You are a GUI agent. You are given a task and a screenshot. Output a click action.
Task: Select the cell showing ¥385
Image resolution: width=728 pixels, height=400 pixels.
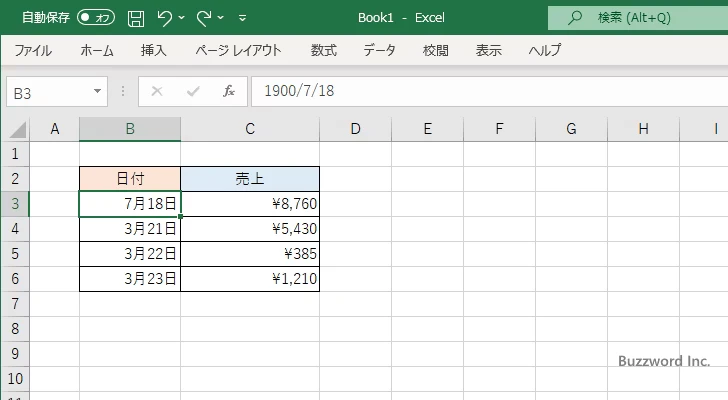coord(250,254)
